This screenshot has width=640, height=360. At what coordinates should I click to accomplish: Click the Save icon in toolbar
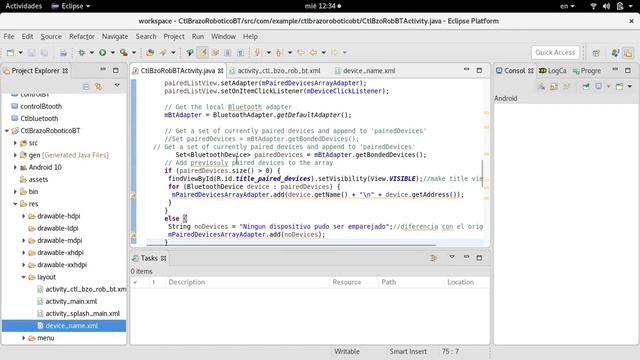(31, 53)
